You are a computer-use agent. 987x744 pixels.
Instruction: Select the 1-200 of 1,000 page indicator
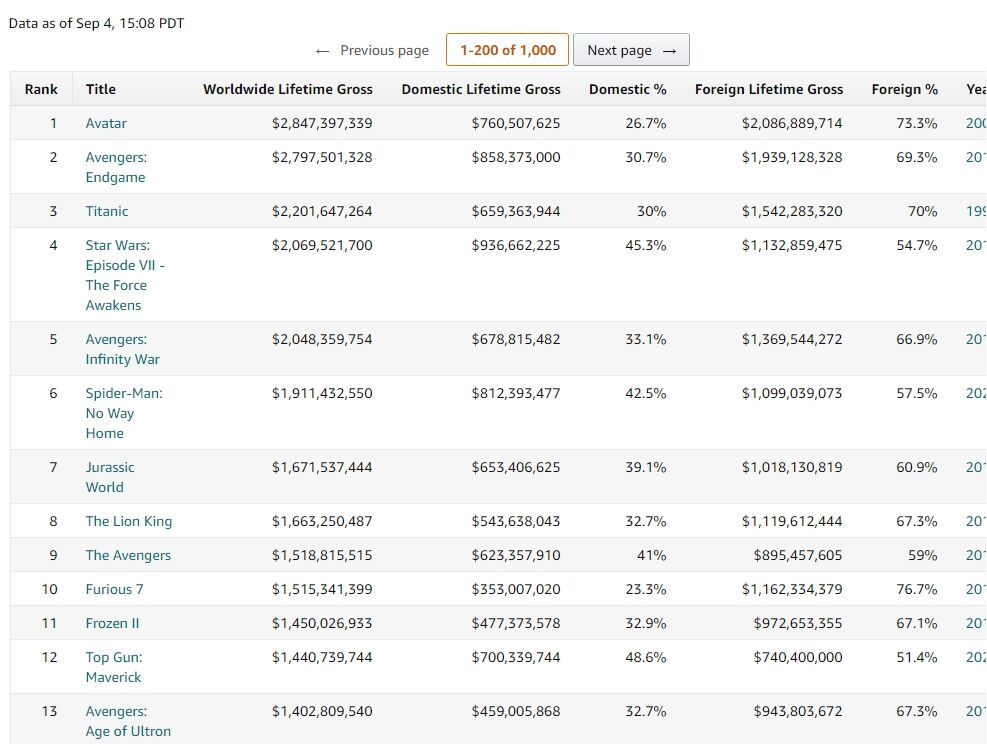(507, 50)
